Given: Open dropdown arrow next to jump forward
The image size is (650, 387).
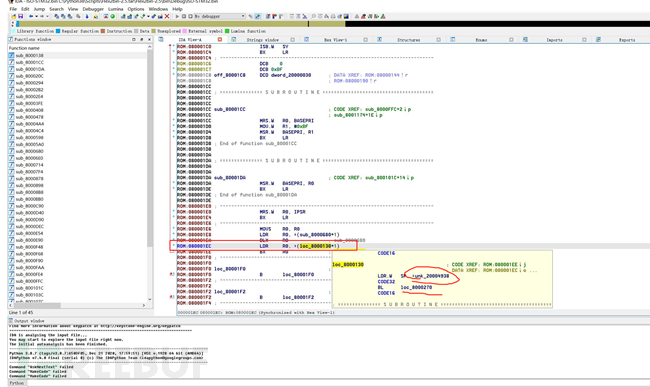Looking at the screenshot, I should click(x=47, y=17).
